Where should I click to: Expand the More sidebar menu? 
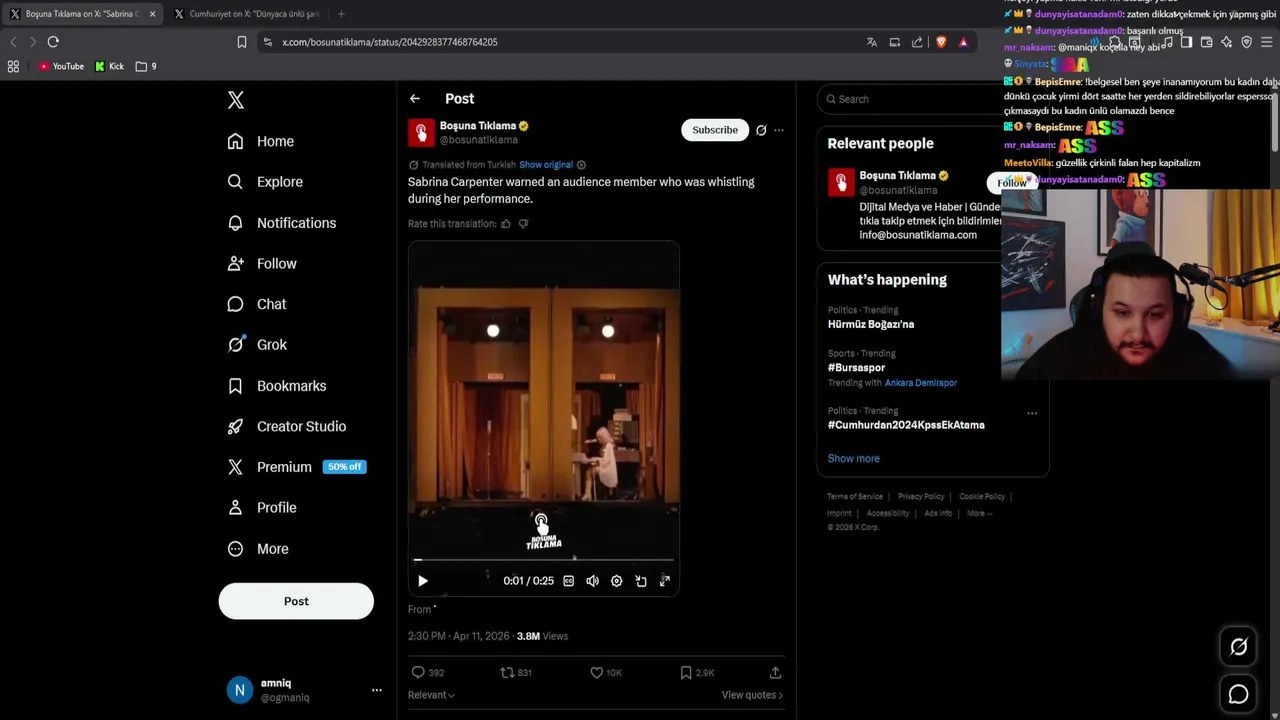click(x=258, y=549)
